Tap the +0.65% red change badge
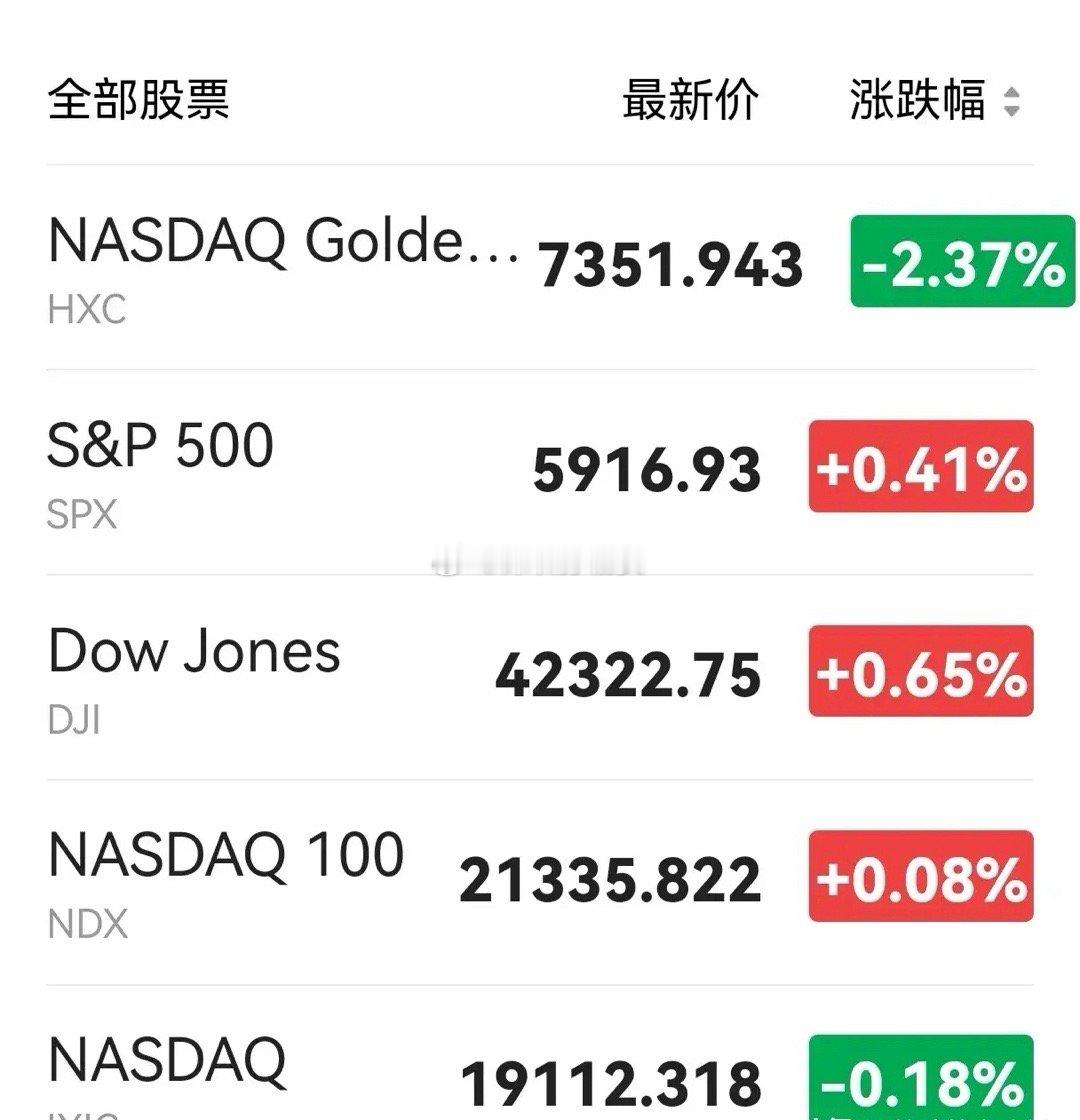1080x1120 pixels. point(921,671)
